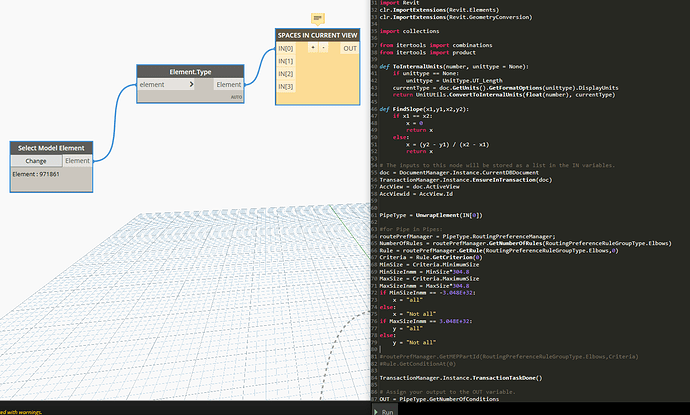The width and height of the screenshot is (690, 415).
Task: Remove an input port with the - button
Action: (x=323, y=48)
